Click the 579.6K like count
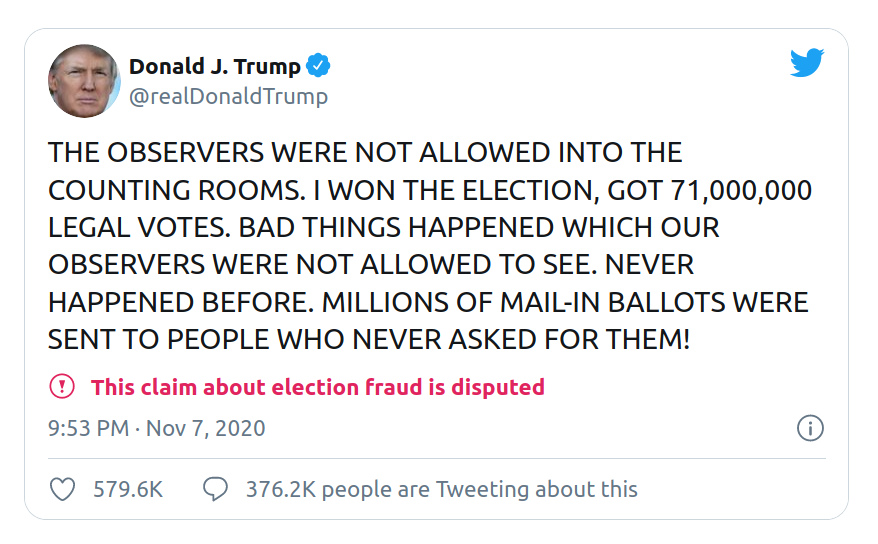Screen dimensions: 878x544 (x=128, y=489)
